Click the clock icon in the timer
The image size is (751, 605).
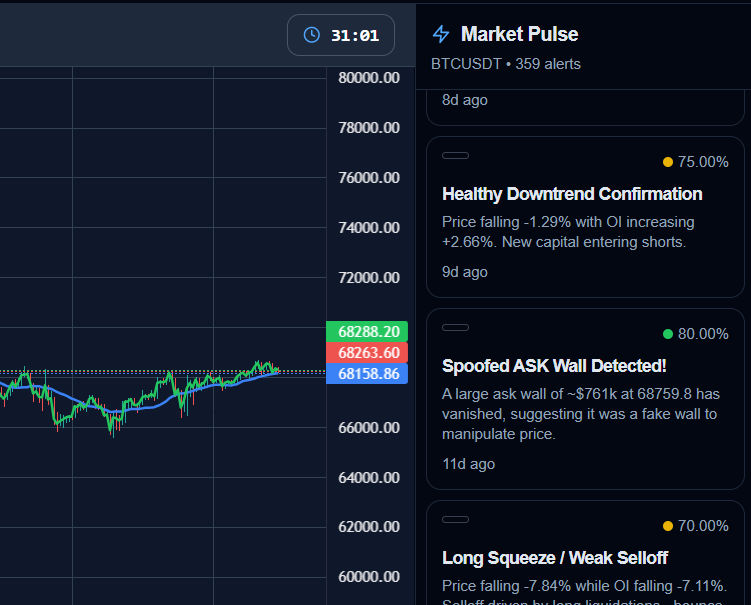pyautogui.click(x=312, y=35)
